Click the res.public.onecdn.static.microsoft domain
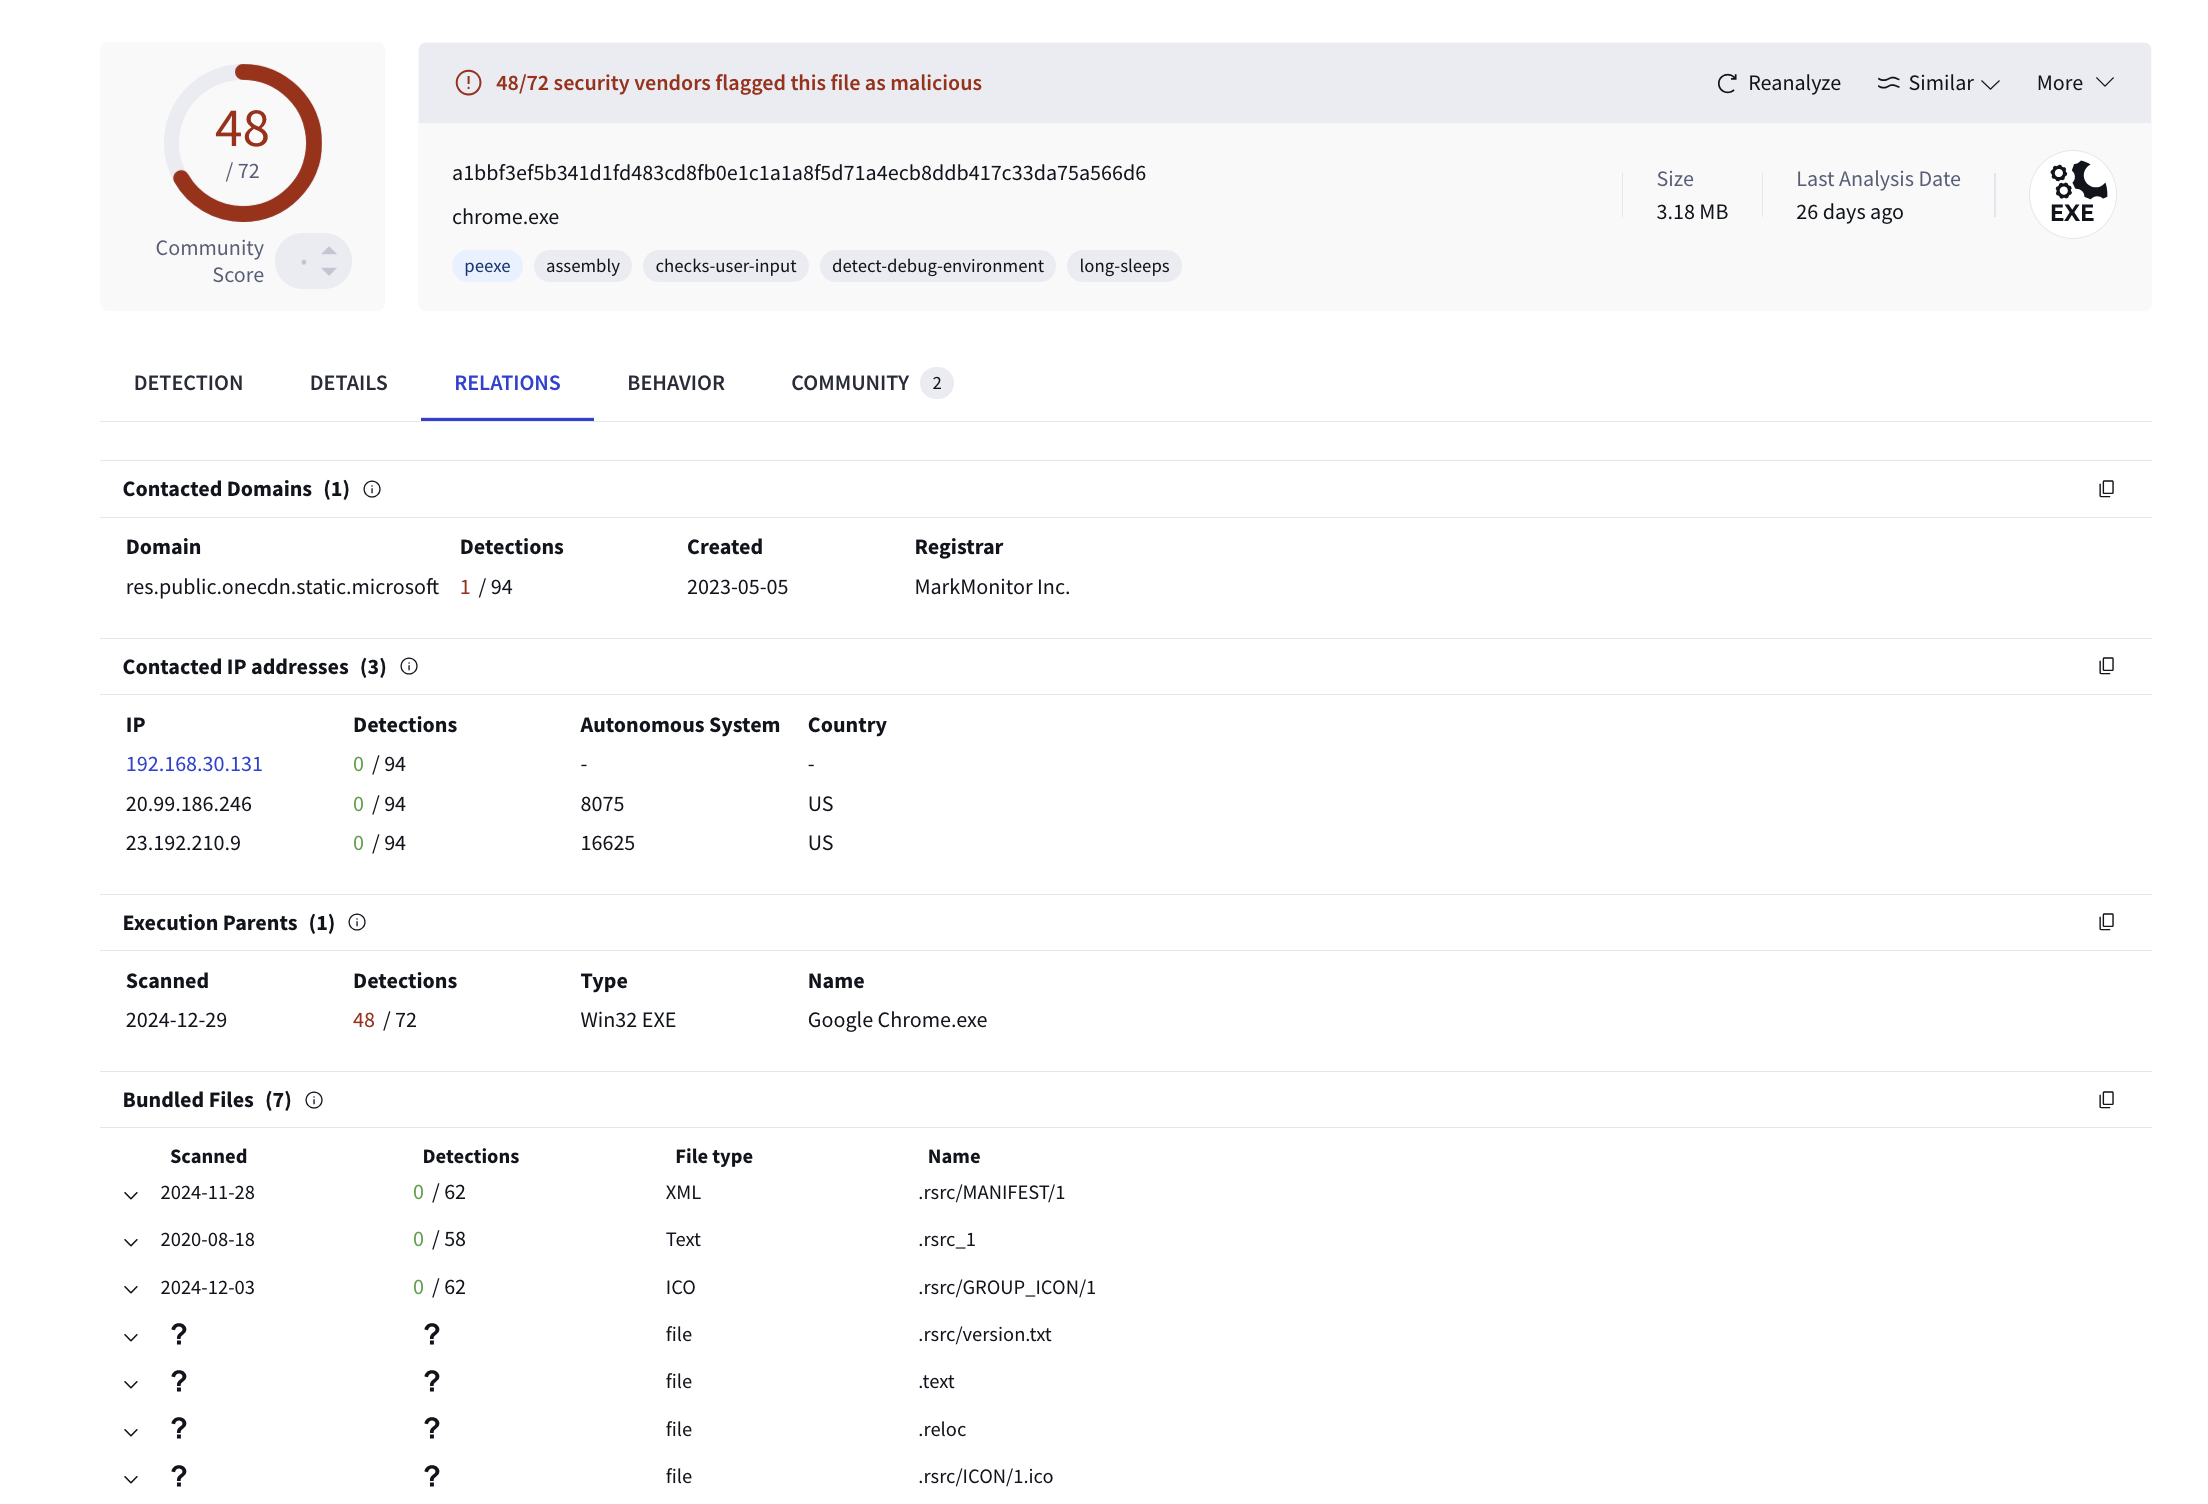This screenshot has width=2208, height=1504. point(282,587)
